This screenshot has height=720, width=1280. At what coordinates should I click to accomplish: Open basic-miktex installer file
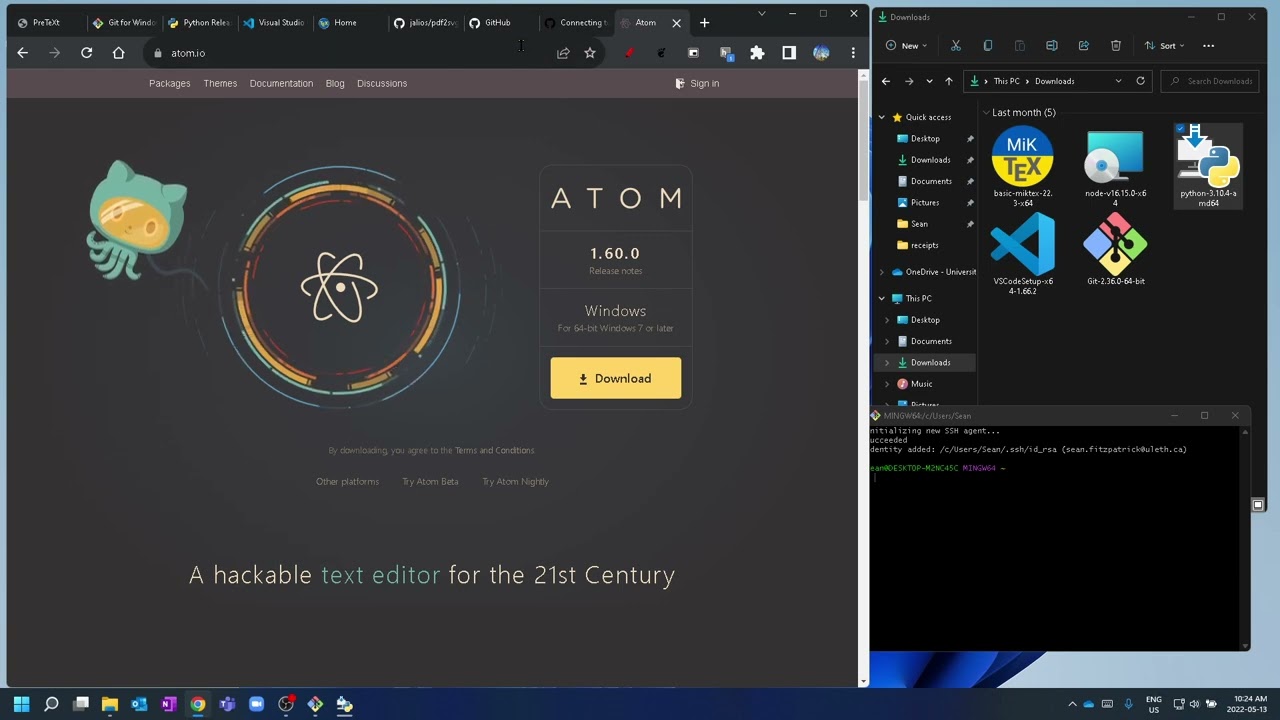pos(1022,168)
